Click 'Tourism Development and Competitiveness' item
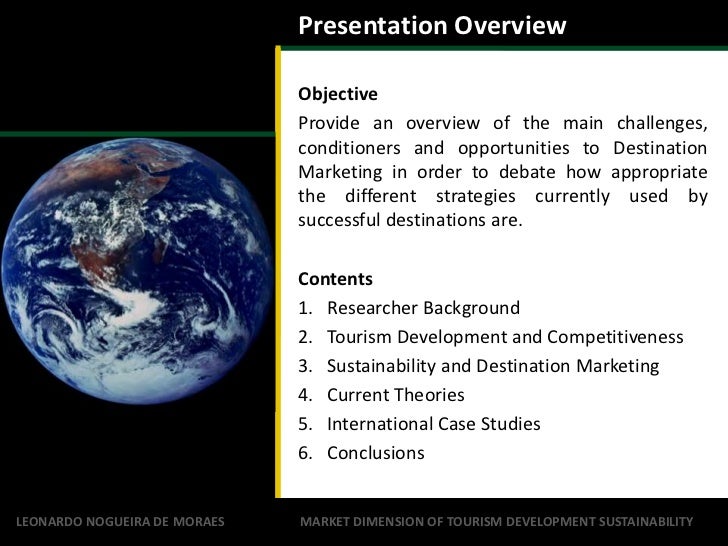This screenshot has height=546, width=728. pyautogui.click(x=505, y=338)
